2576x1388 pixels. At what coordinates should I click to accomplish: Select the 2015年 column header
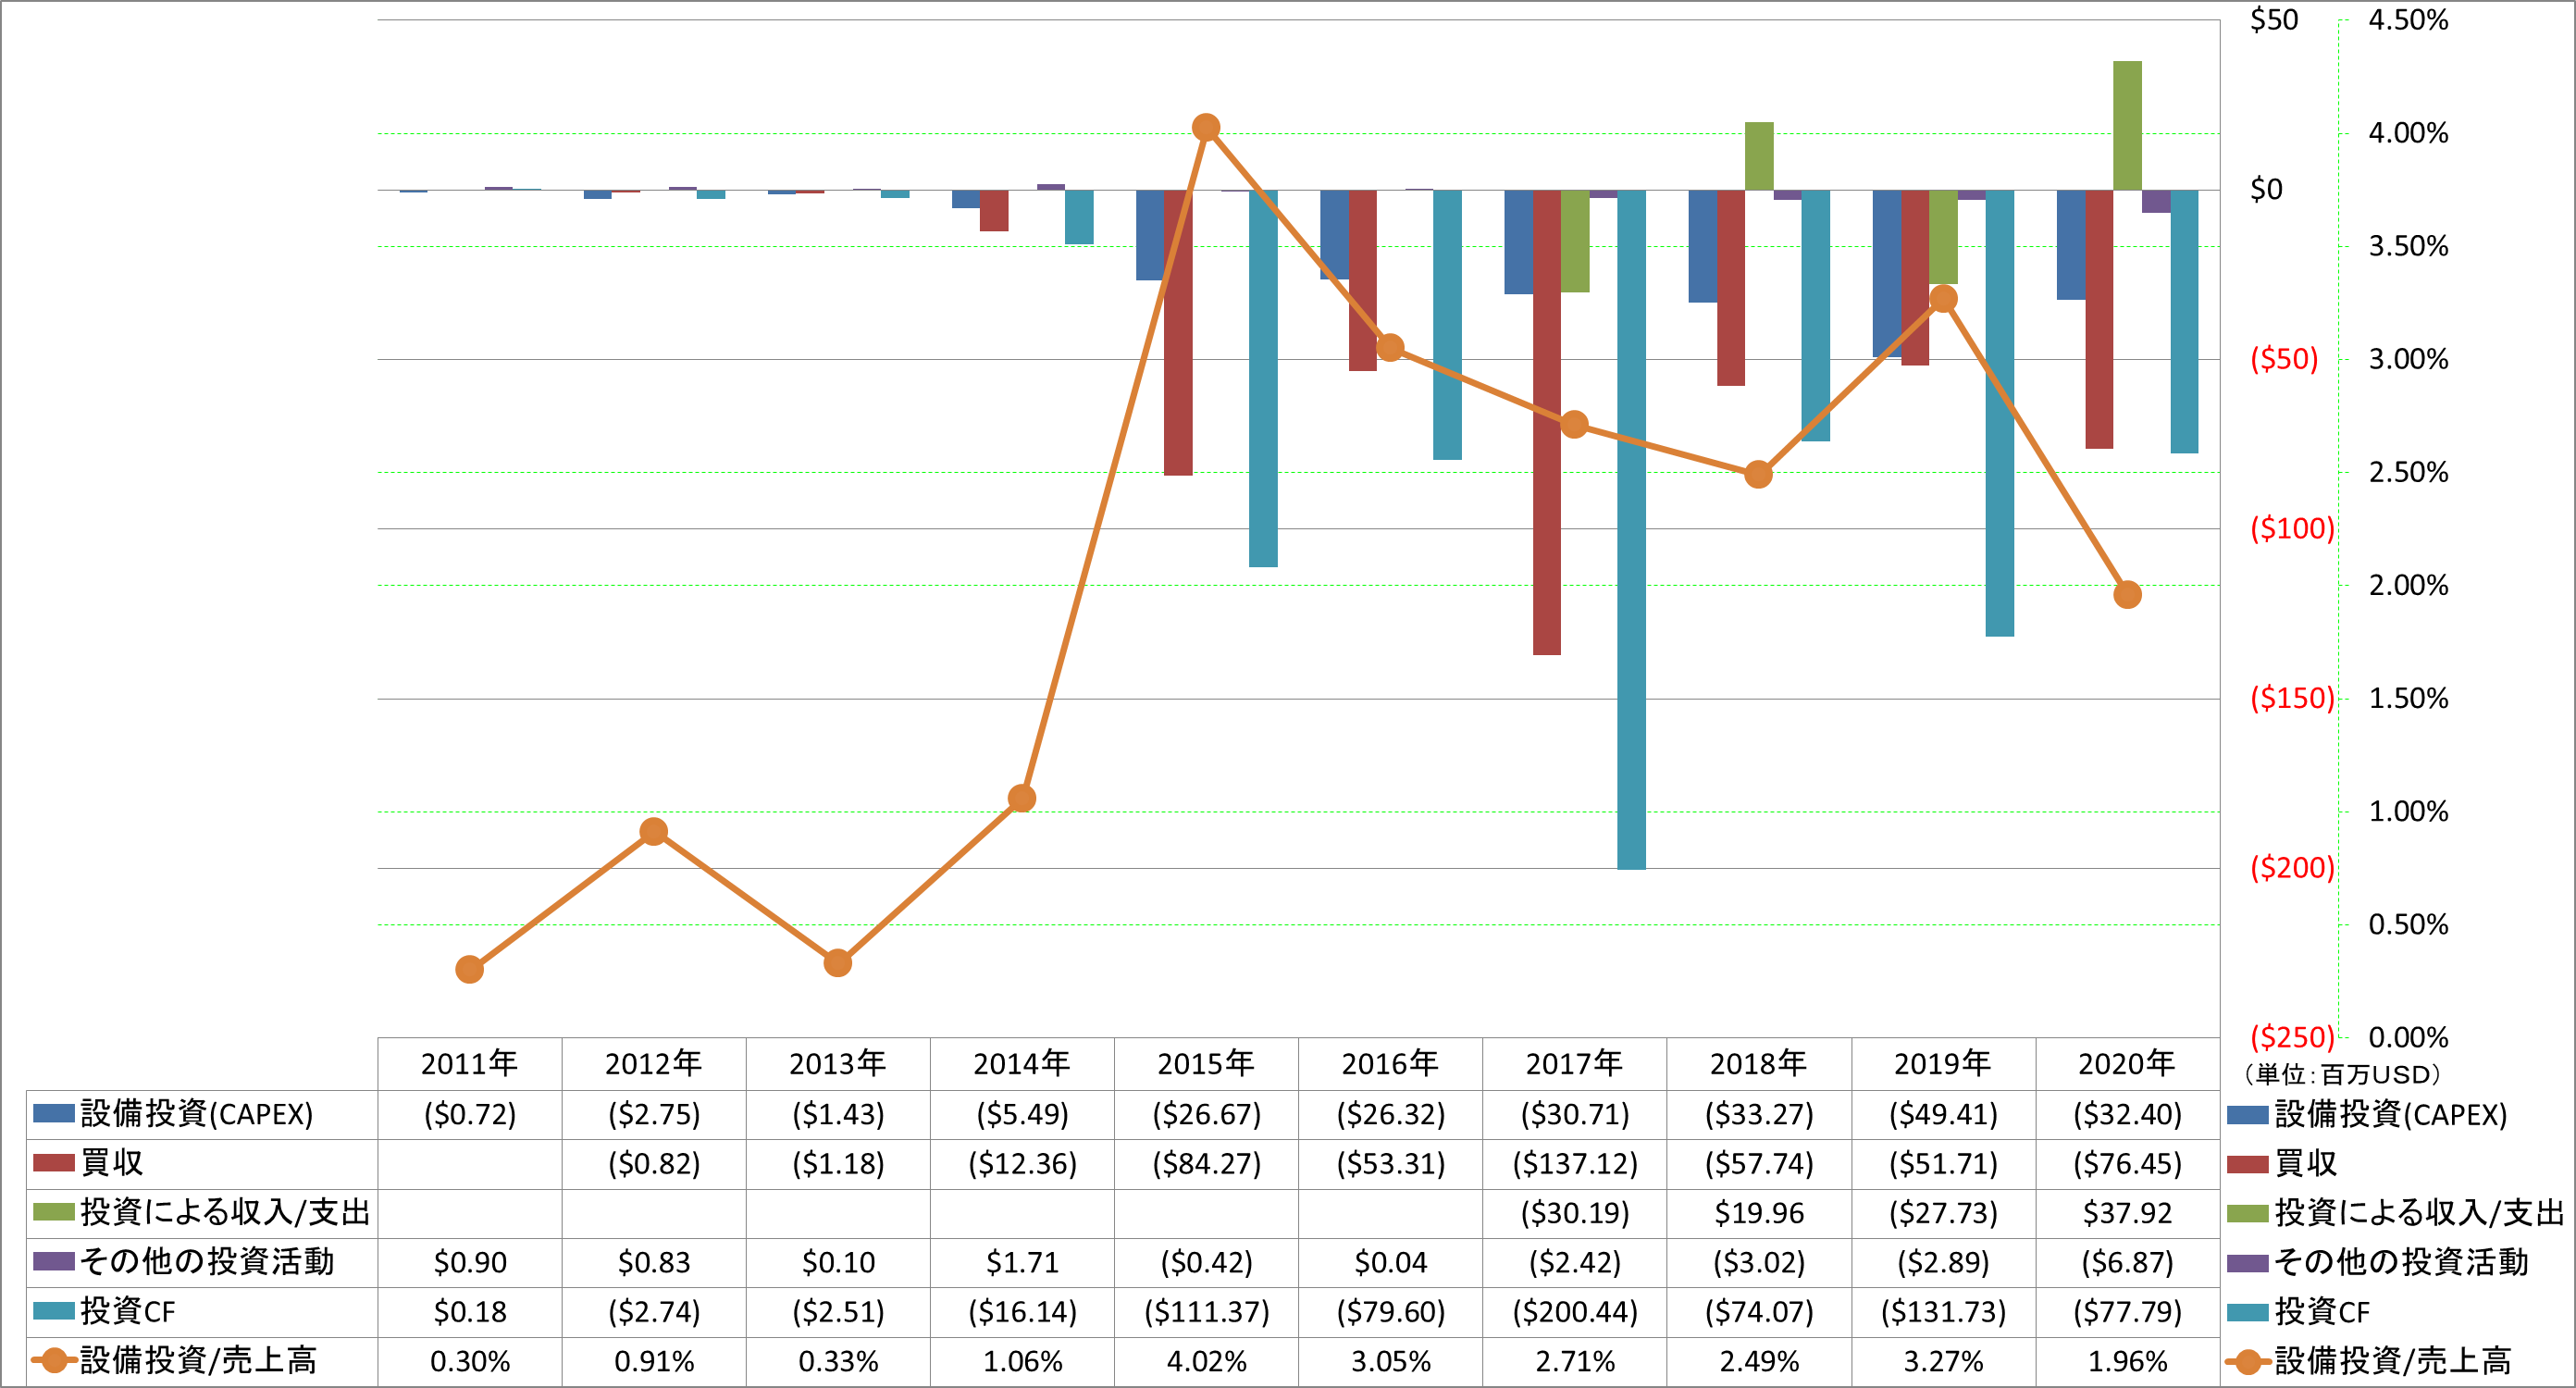[x=1206, y=1063]
